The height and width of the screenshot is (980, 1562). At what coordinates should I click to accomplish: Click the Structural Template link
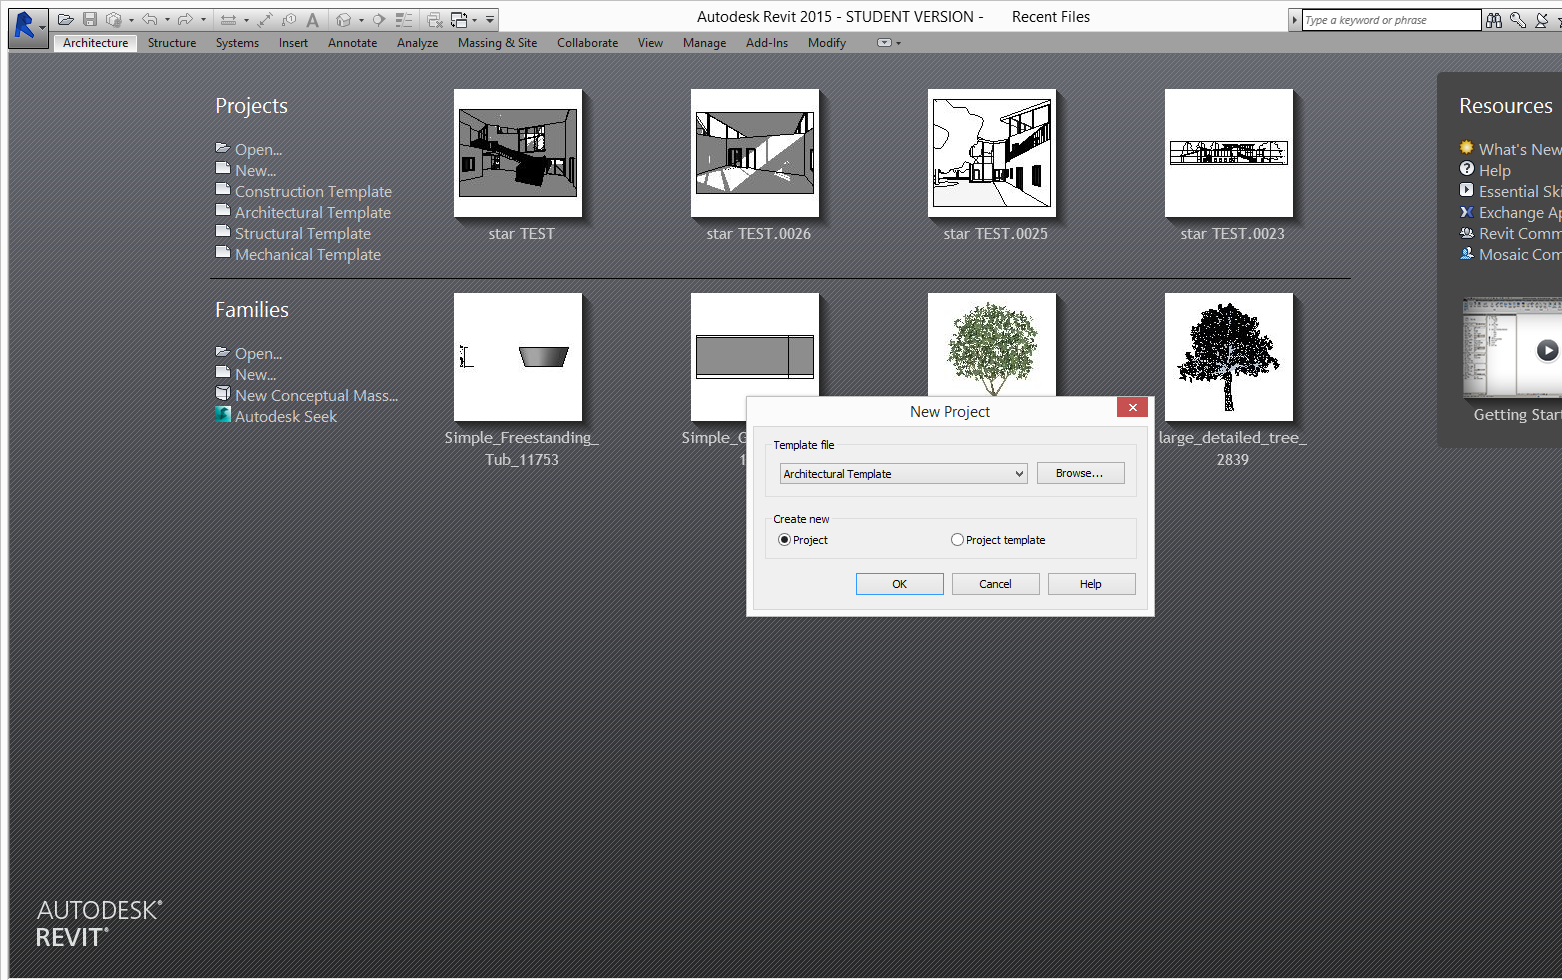click(x=303, y=233)
